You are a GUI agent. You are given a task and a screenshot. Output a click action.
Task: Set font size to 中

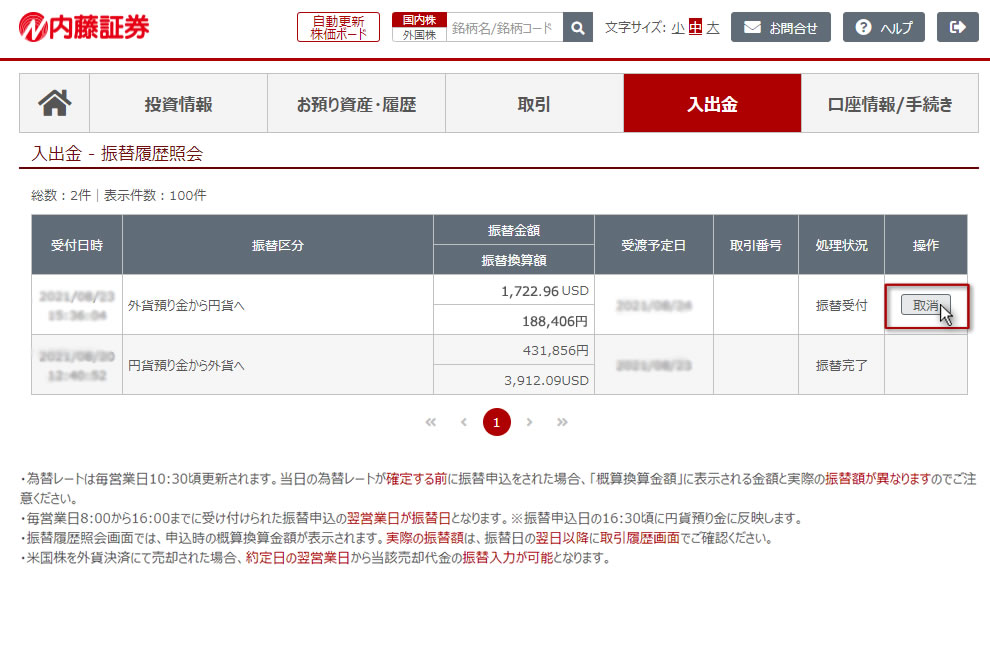pyautogui.click(x=695, y=27)
